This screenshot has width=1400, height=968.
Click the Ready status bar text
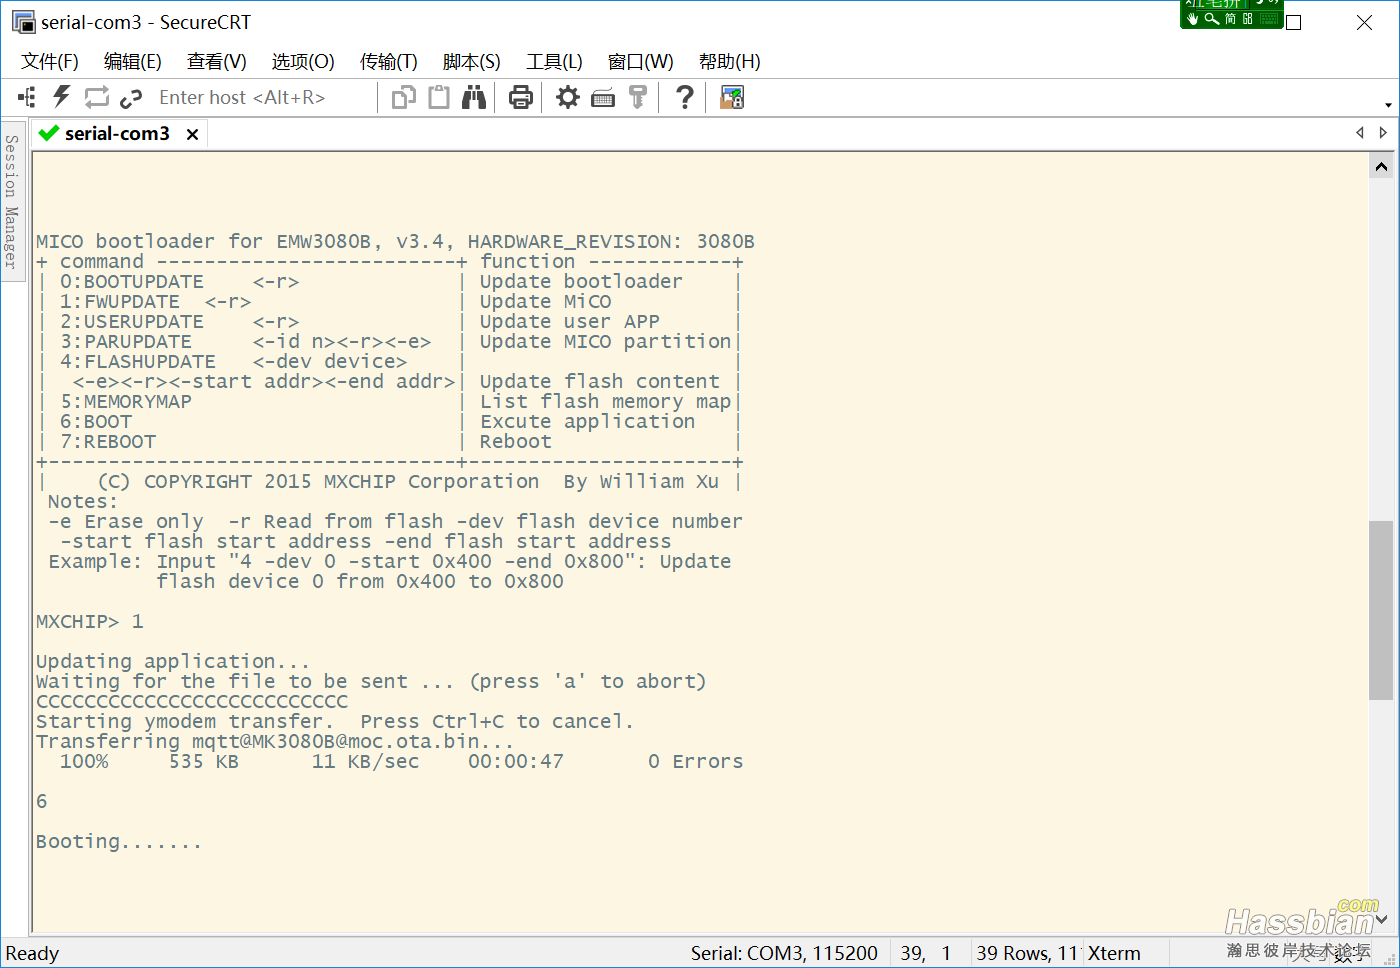(33, 953)
